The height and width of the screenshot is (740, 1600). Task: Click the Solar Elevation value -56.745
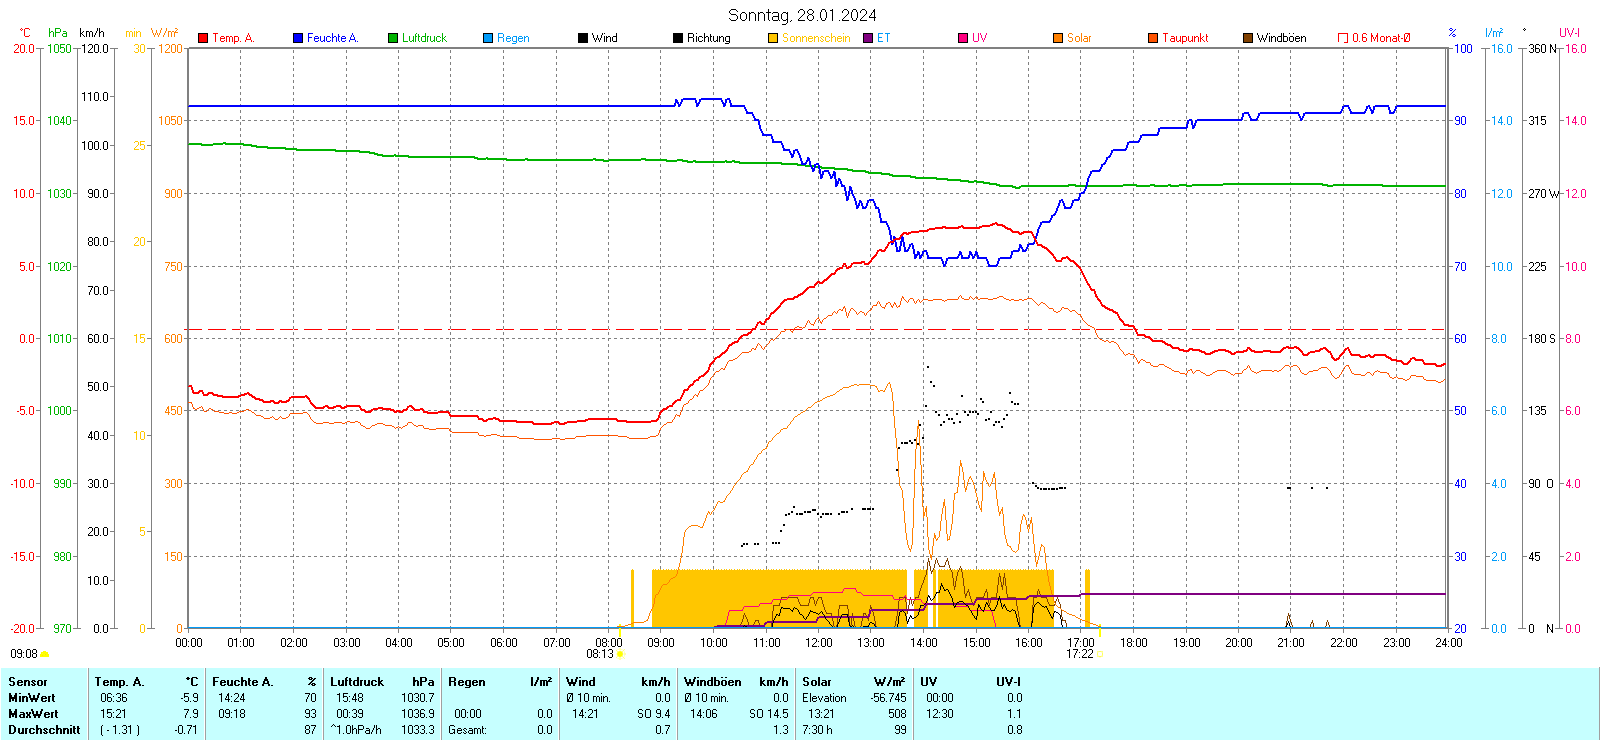(x=888, y=698)
